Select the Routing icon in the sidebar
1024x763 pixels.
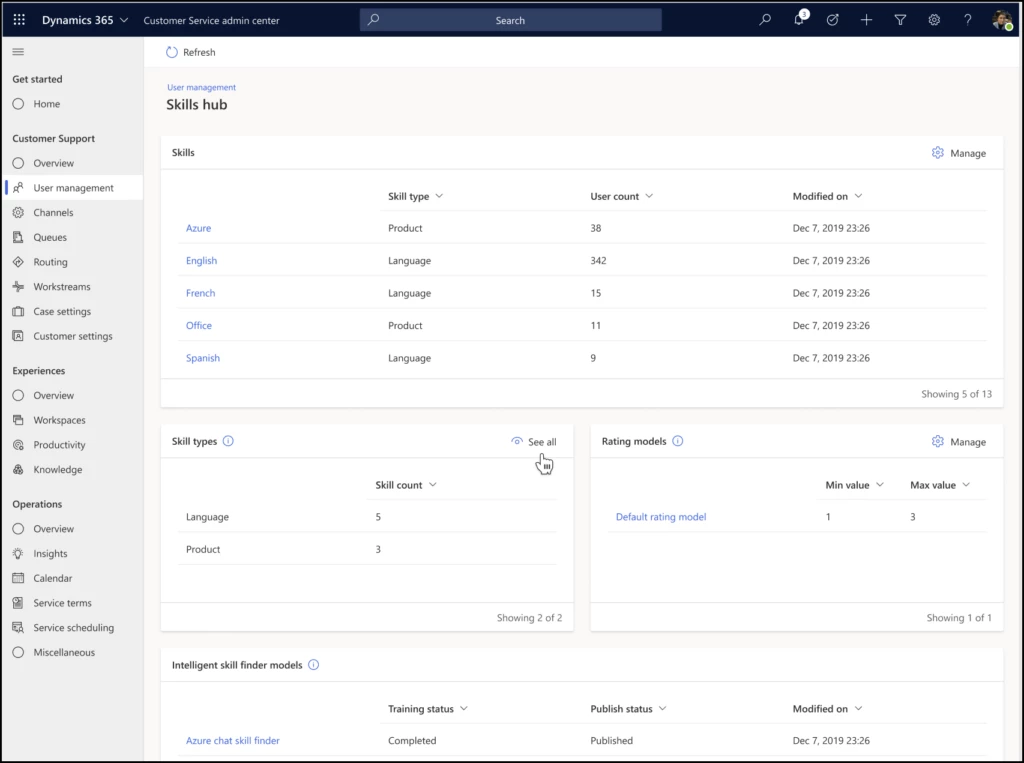click(17, 261)
